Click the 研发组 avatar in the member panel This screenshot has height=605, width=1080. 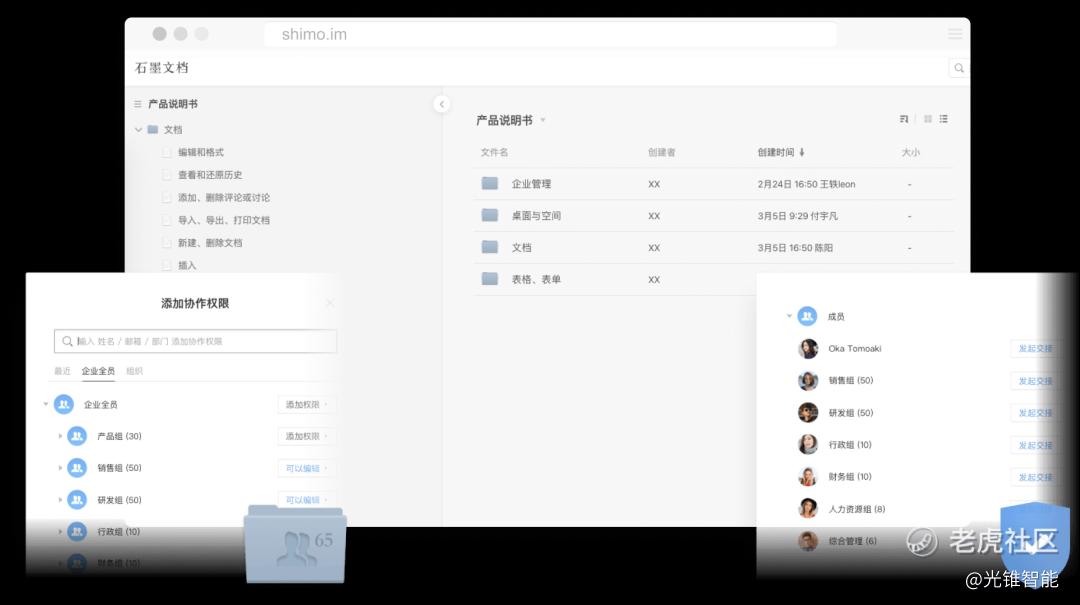click(x=808, y=413)
